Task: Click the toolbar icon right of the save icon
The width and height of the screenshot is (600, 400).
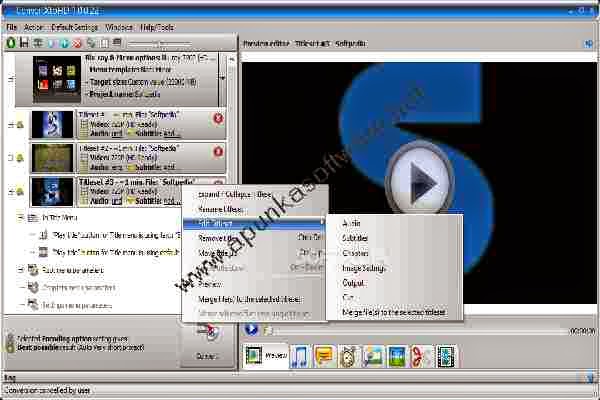Action: (x=38, y=43)
